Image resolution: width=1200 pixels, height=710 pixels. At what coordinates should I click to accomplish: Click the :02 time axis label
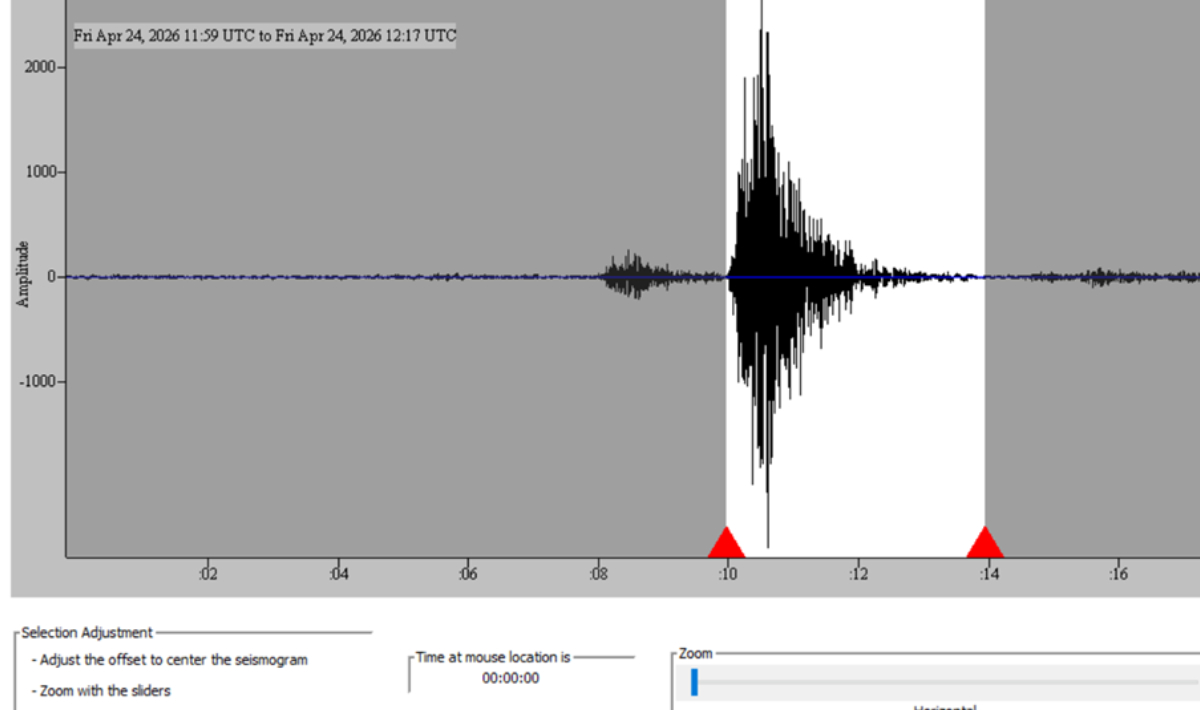coord(207,574)
